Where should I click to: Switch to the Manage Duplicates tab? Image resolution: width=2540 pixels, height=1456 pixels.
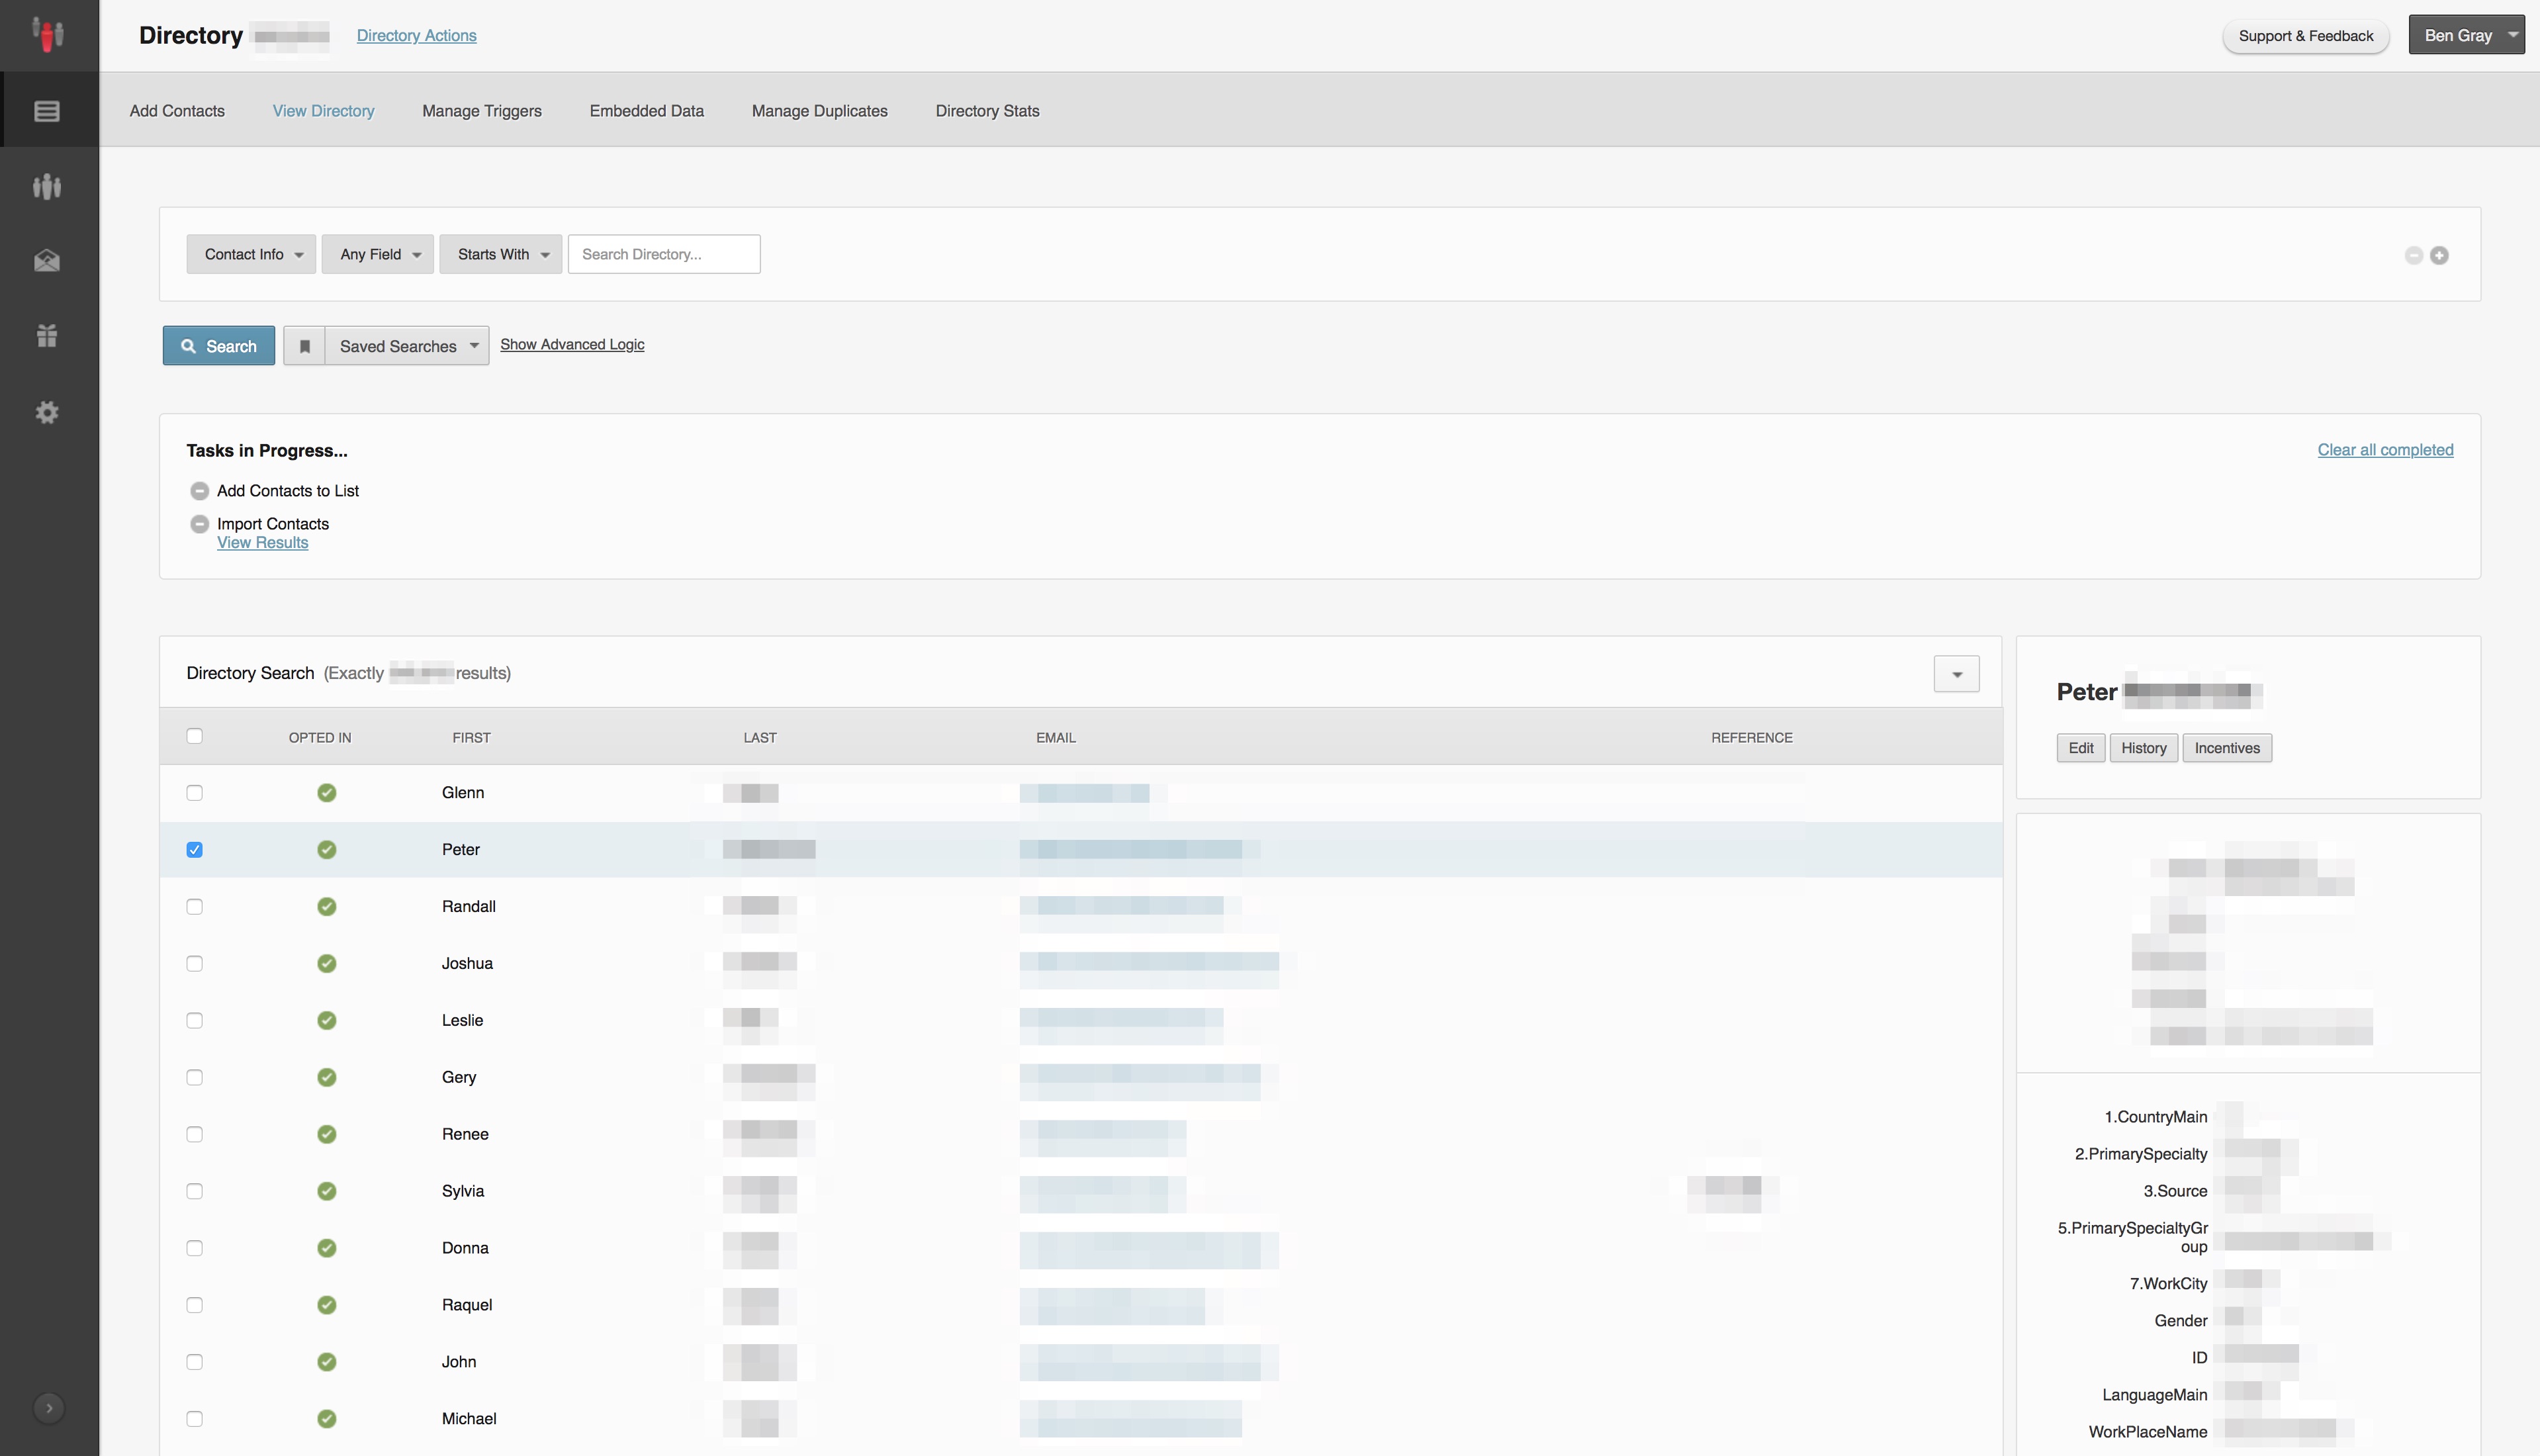(819, 111)
